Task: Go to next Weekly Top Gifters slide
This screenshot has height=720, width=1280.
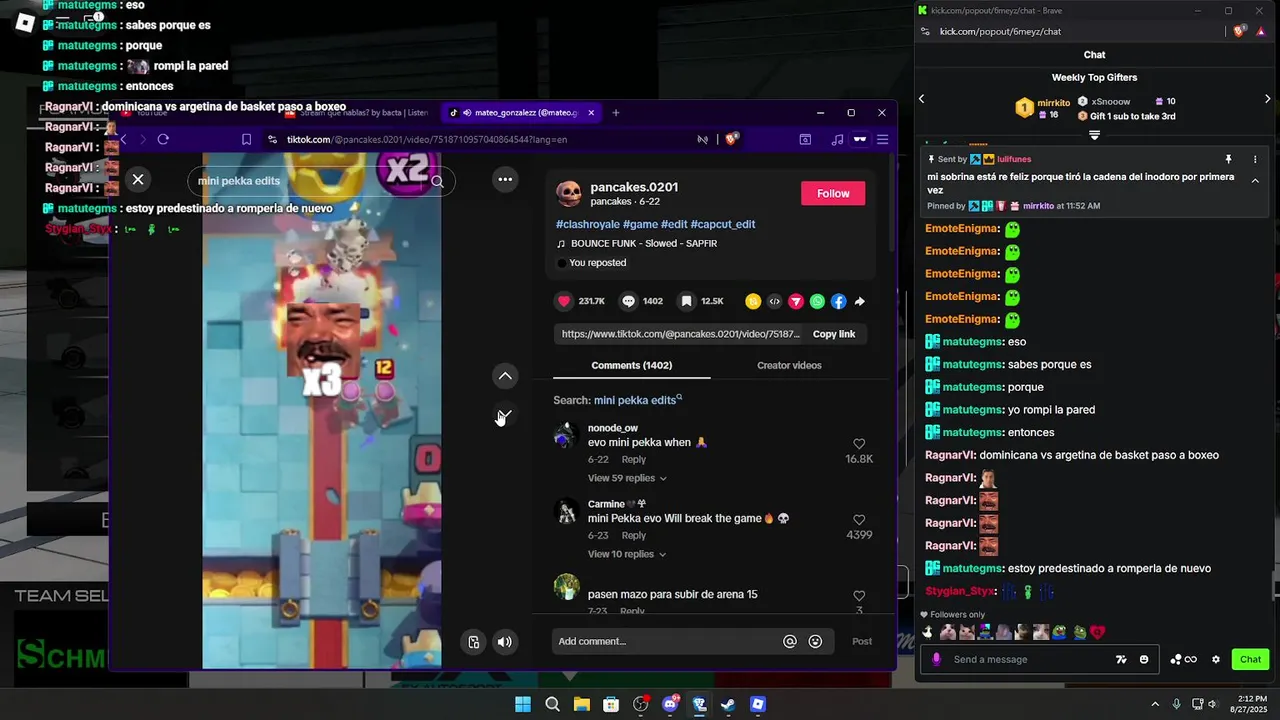Action: (1267, 99)
